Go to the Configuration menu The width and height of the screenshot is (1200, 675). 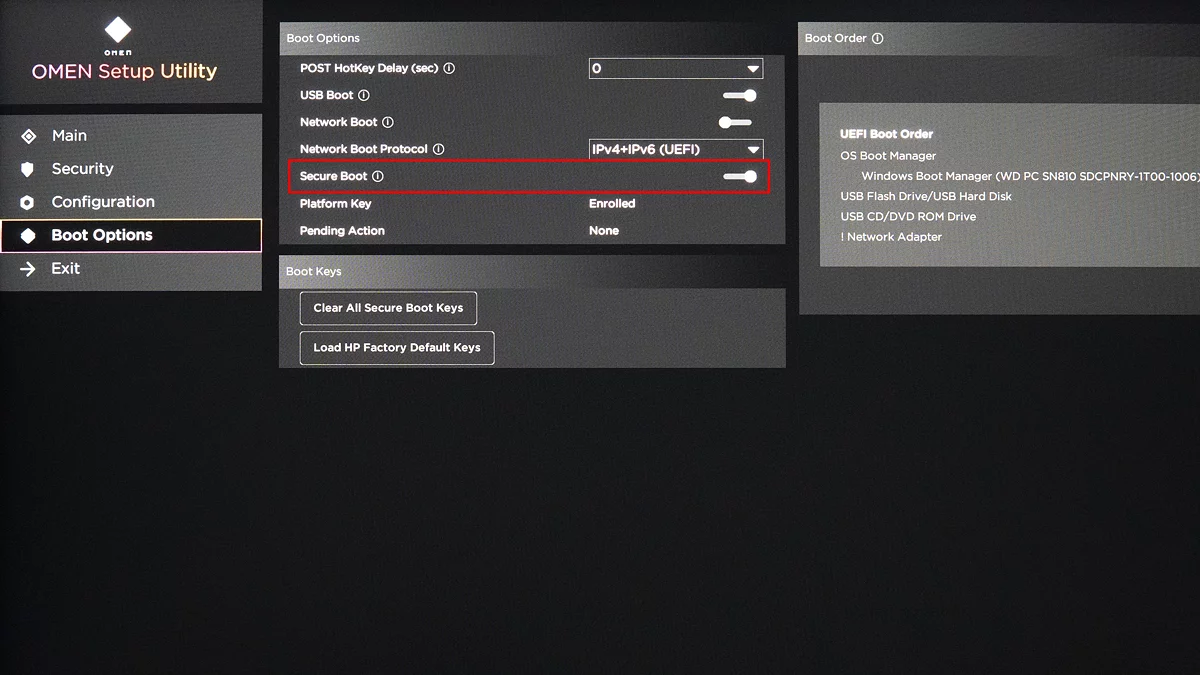[103, 202]
